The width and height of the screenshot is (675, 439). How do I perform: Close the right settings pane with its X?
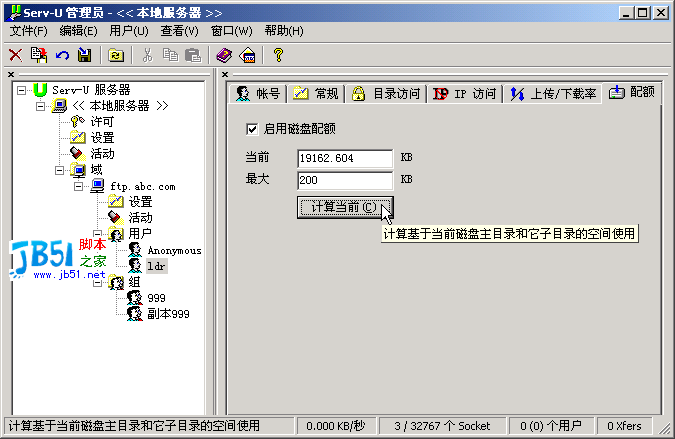point(225,74)
